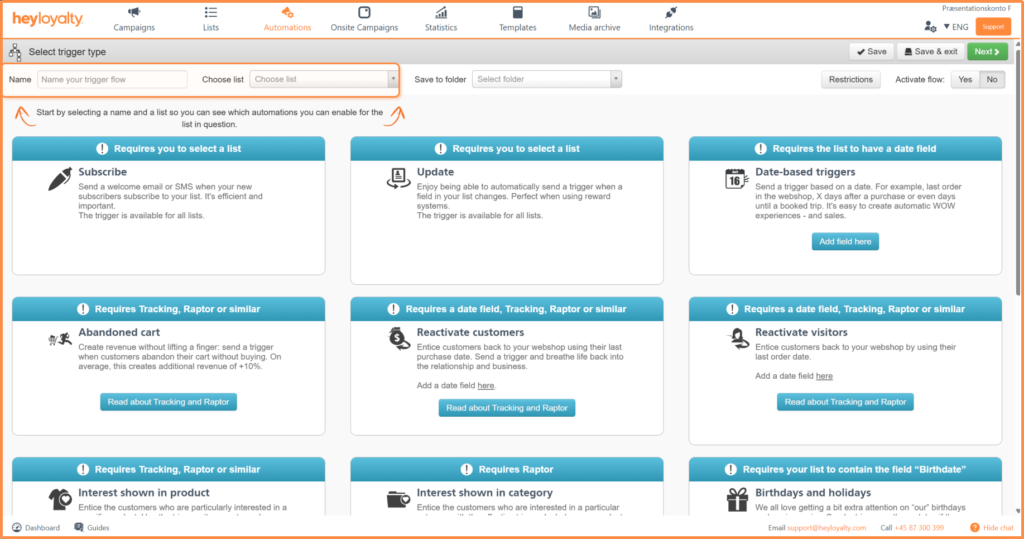Open the Select folder dropdown
This screenshot has height=539, width=1024.
[547, 79]
